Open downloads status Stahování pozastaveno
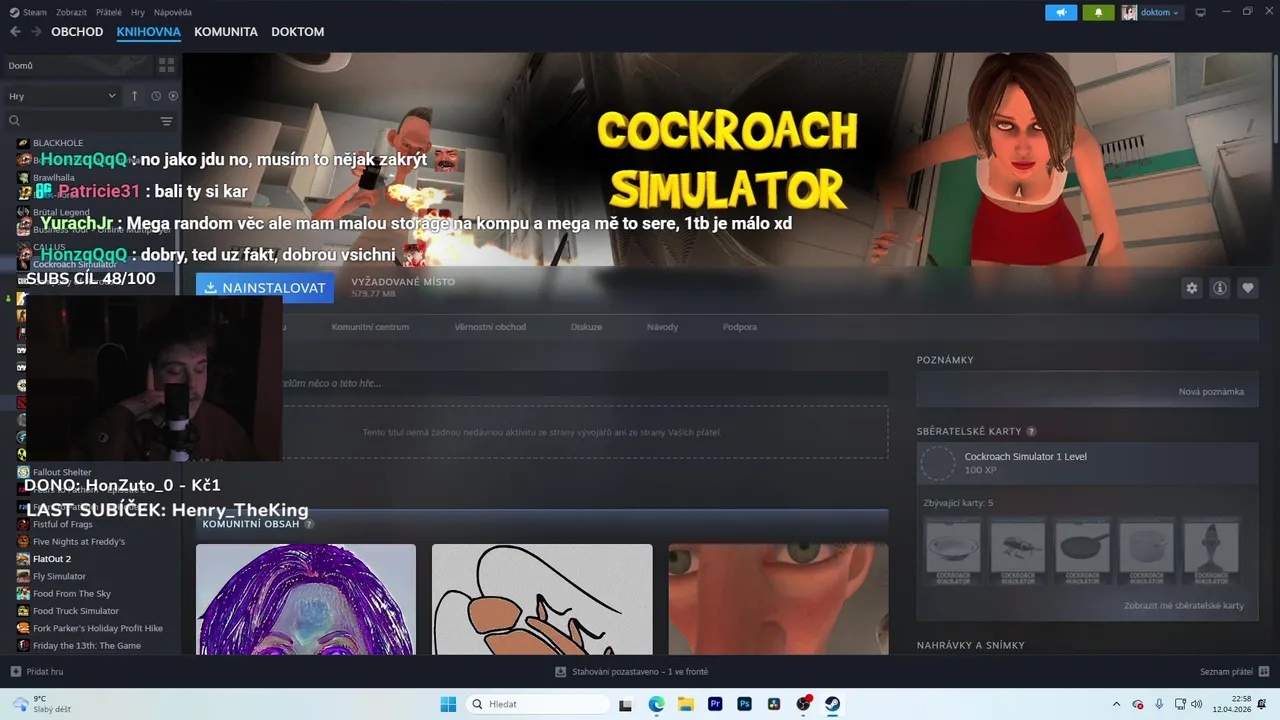Image resolution: width=1280 pixels, height=720 pixels. point(632,672)
